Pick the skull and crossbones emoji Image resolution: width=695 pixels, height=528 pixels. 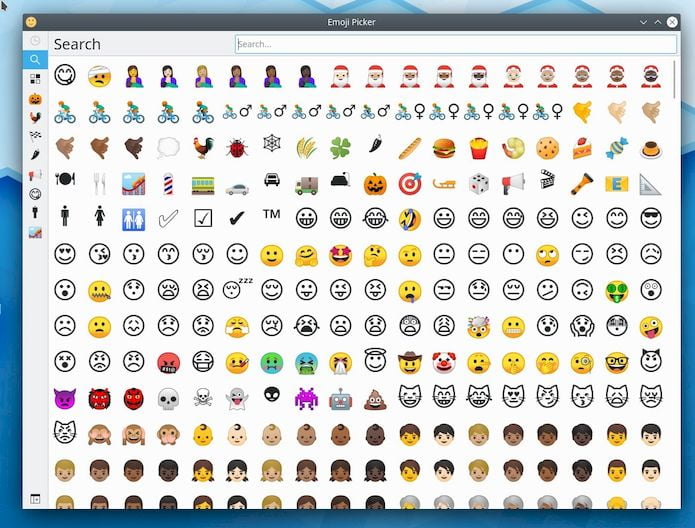(203, 398)
